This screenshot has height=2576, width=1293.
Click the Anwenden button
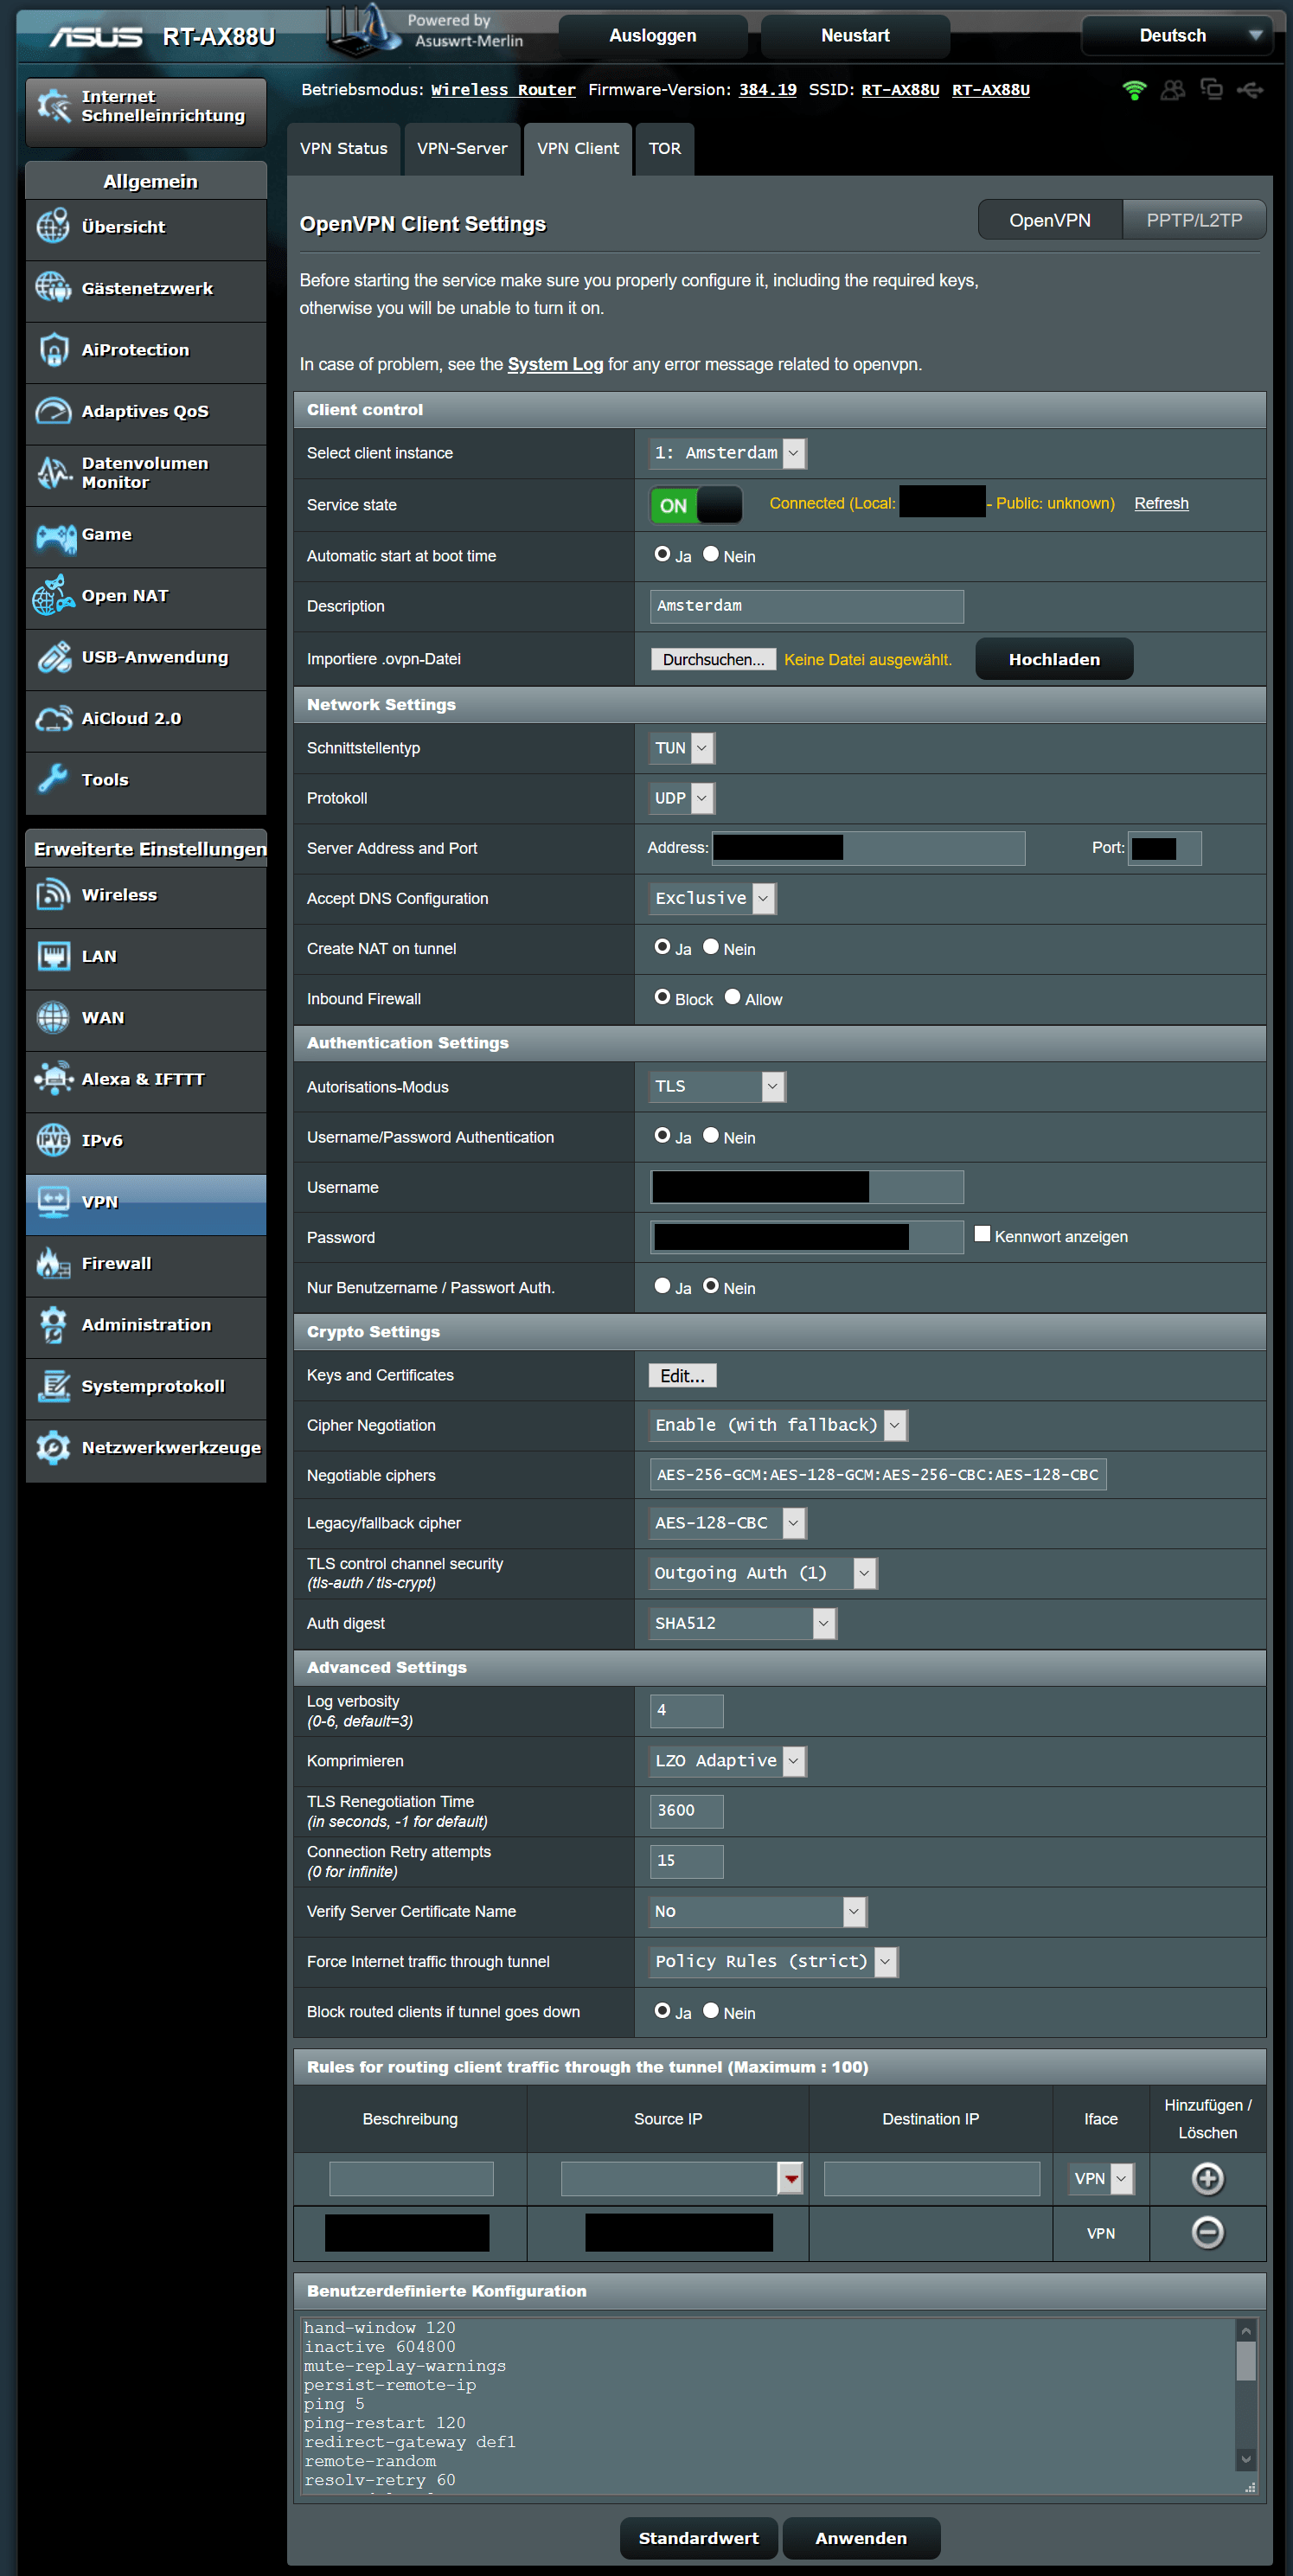coord(861,2538)
